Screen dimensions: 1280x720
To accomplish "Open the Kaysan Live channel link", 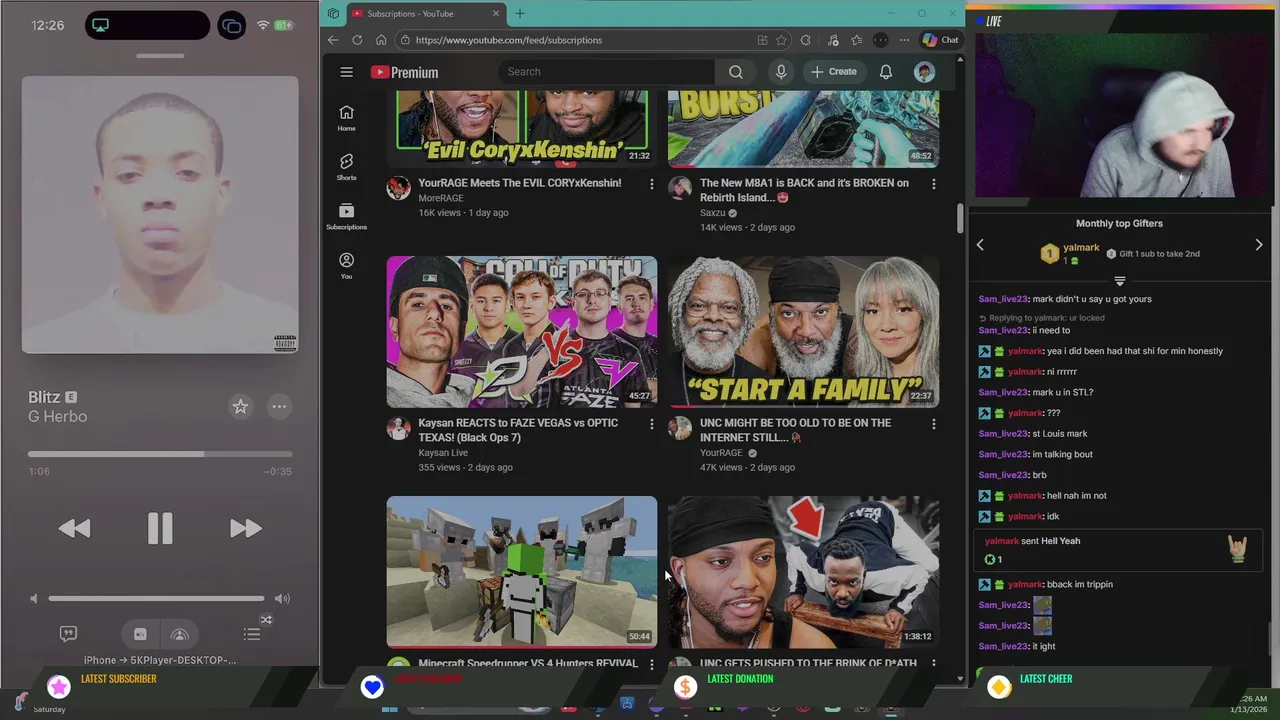I will coord(443,453).
